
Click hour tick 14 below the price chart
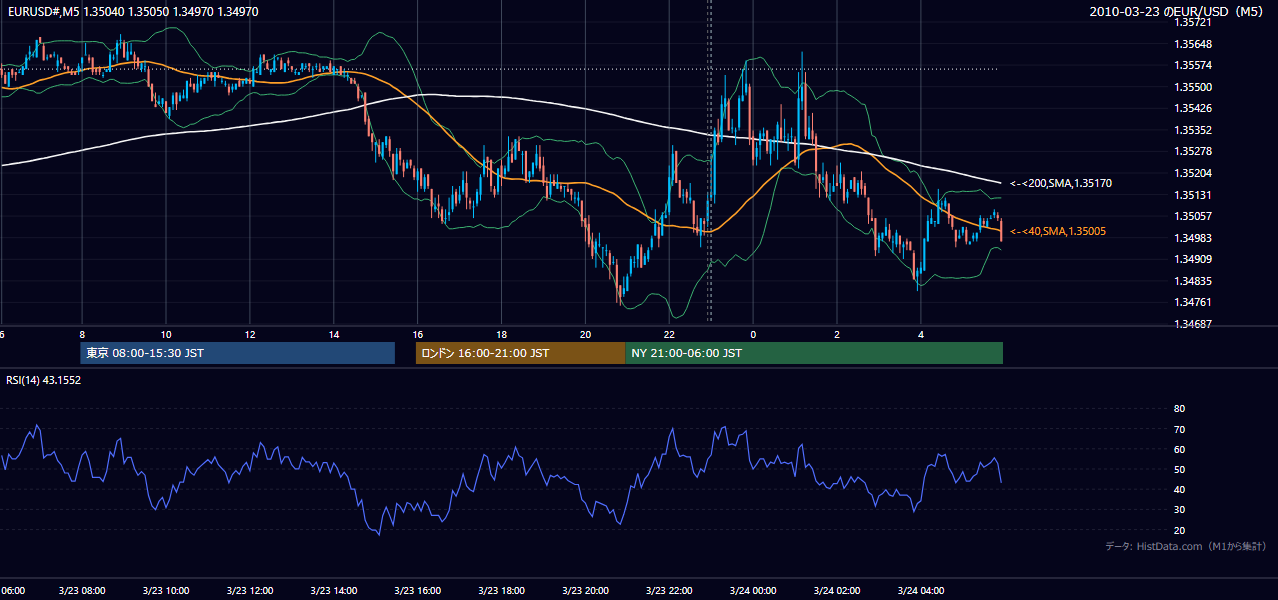(334, 335)
